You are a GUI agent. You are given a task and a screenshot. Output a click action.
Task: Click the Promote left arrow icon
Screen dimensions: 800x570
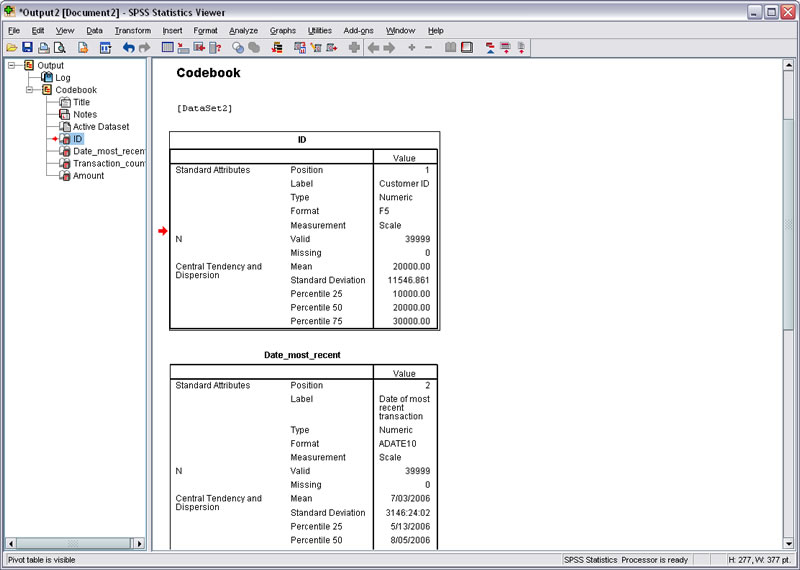(x=373, y=47)
